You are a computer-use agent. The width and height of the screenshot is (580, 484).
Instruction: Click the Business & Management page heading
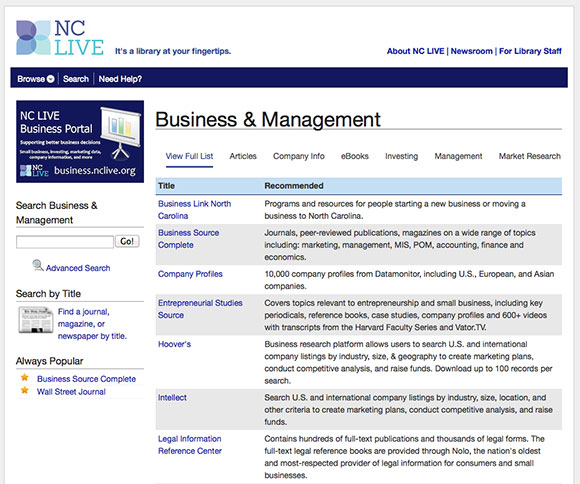pyautogui.click(x=268, y=120)
